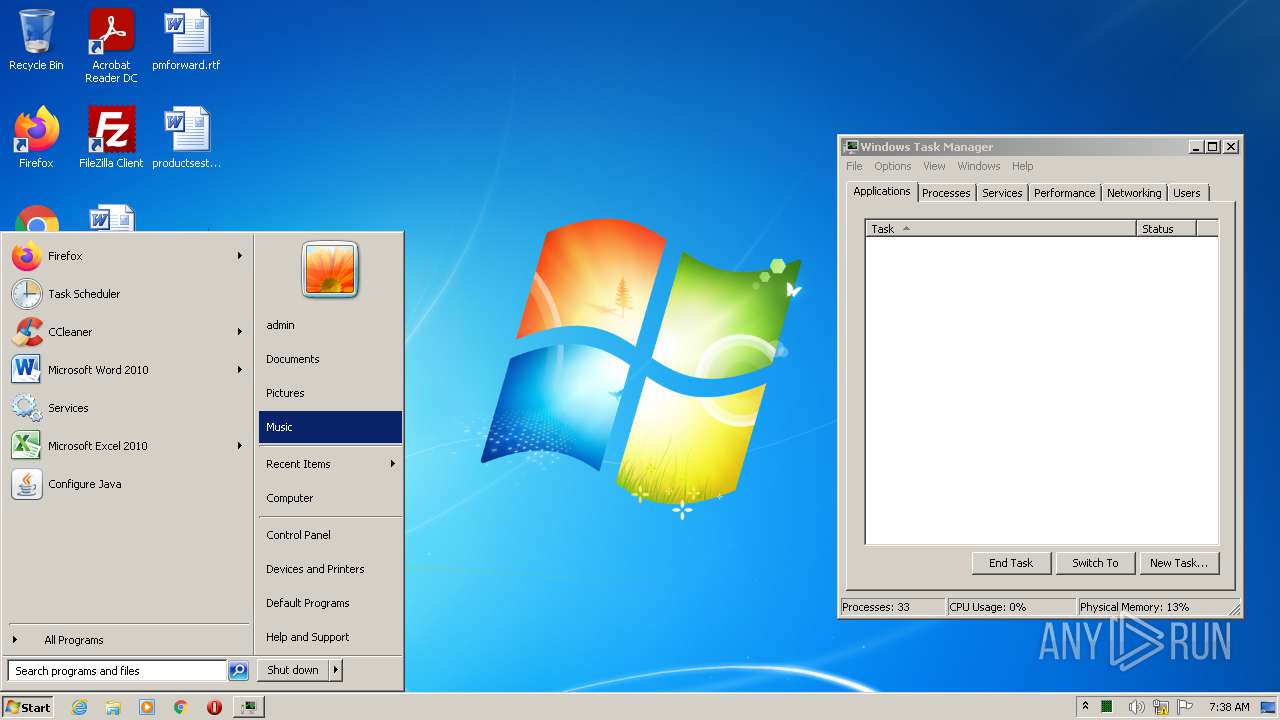Open Action Center flag tray icon
Image resolution: width=1280 pixels, height=720 pixels.
pyautogui.click(x=1185, y=707)
